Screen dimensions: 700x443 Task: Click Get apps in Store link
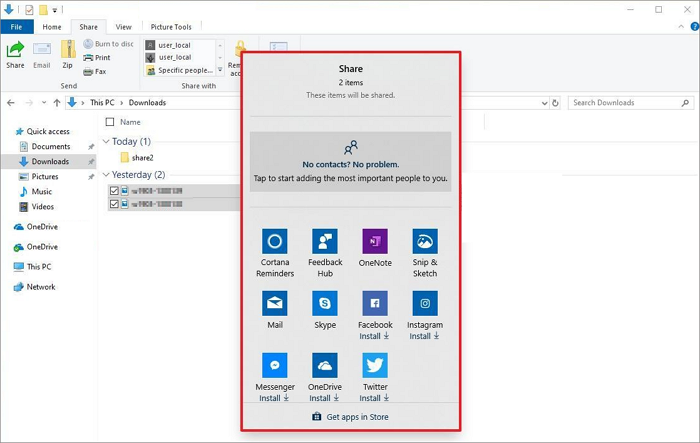coord(350,417)
